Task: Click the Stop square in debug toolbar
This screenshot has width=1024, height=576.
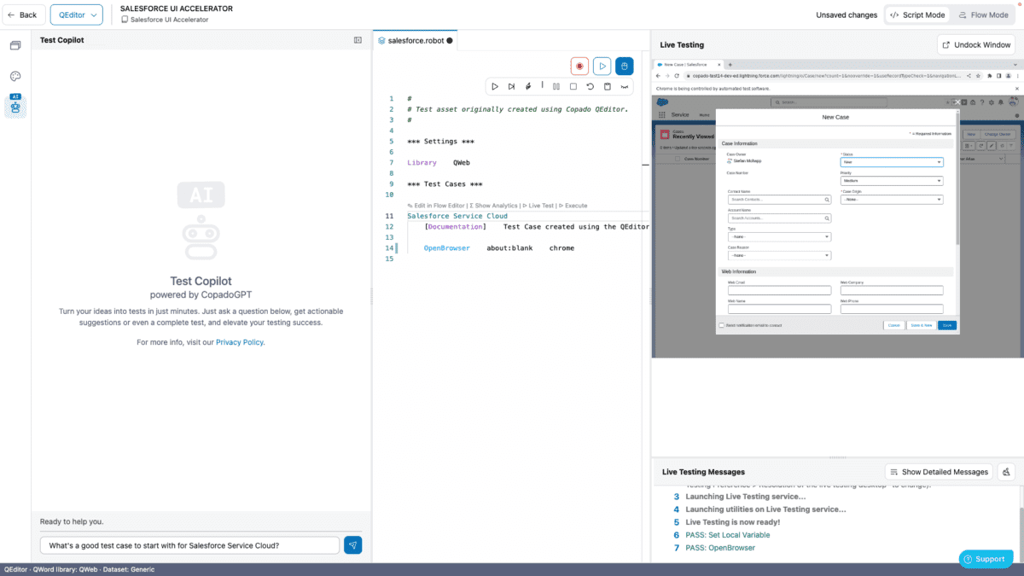Action: click(x=573, y=86)
